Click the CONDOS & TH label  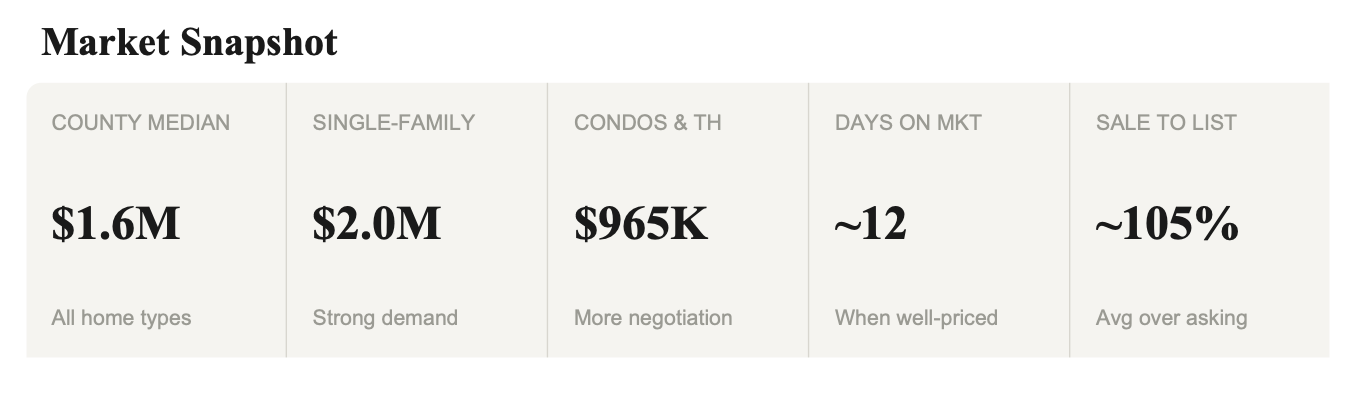648,123
